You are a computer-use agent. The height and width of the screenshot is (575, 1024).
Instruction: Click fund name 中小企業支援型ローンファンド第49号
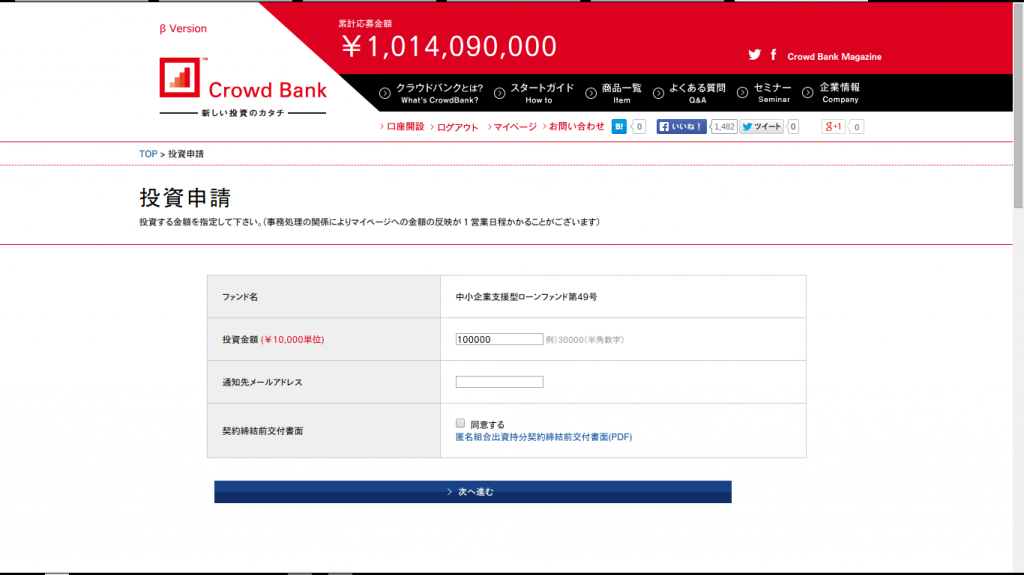pyautogui.click(x=526, y=297)
